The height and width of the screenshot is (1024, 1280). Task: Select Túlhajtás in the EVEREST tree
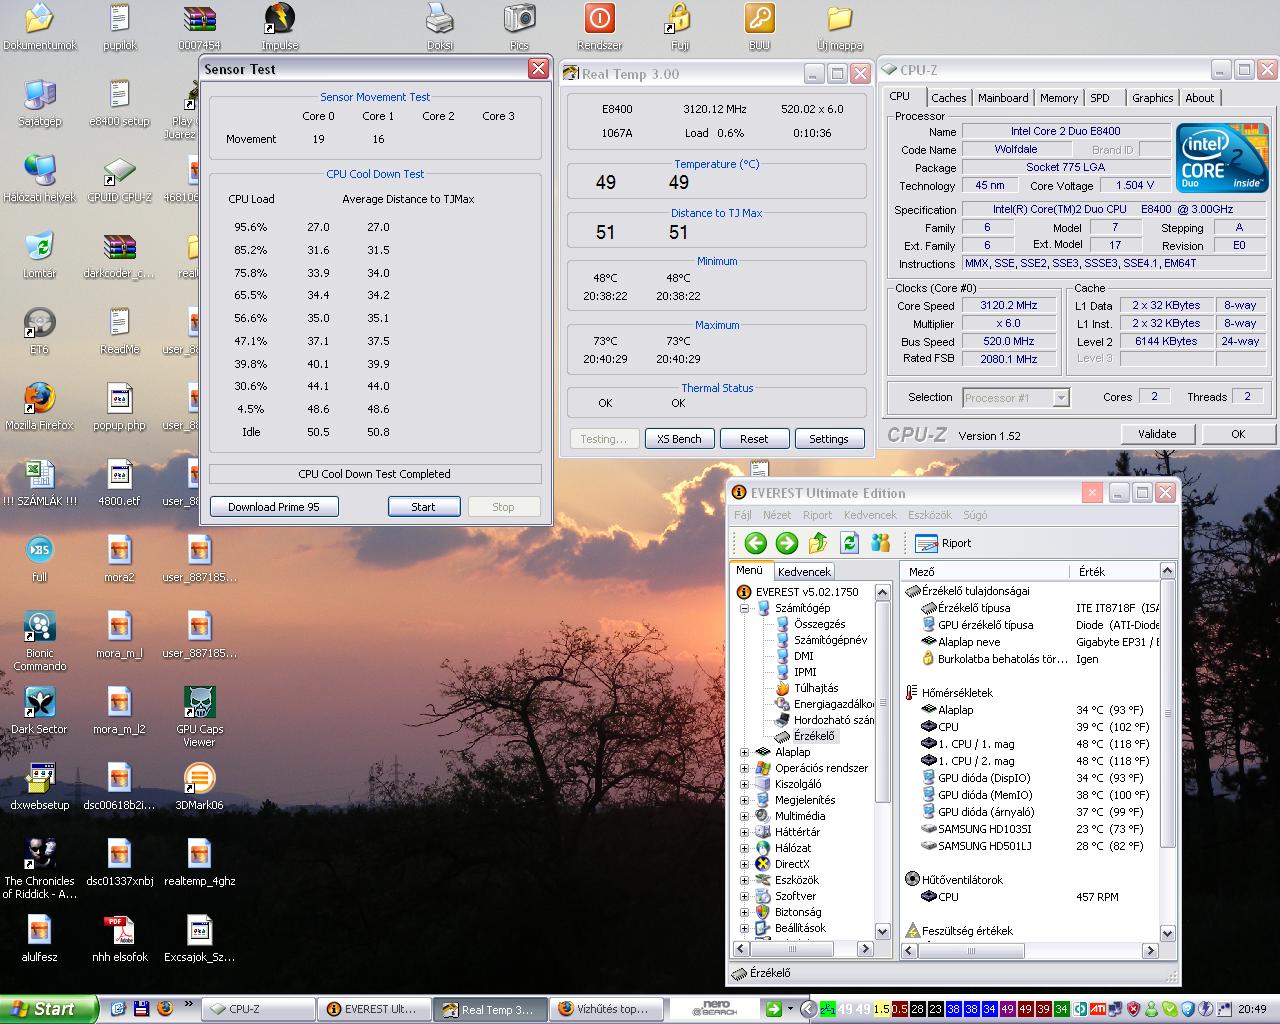(x=806, y=688)
